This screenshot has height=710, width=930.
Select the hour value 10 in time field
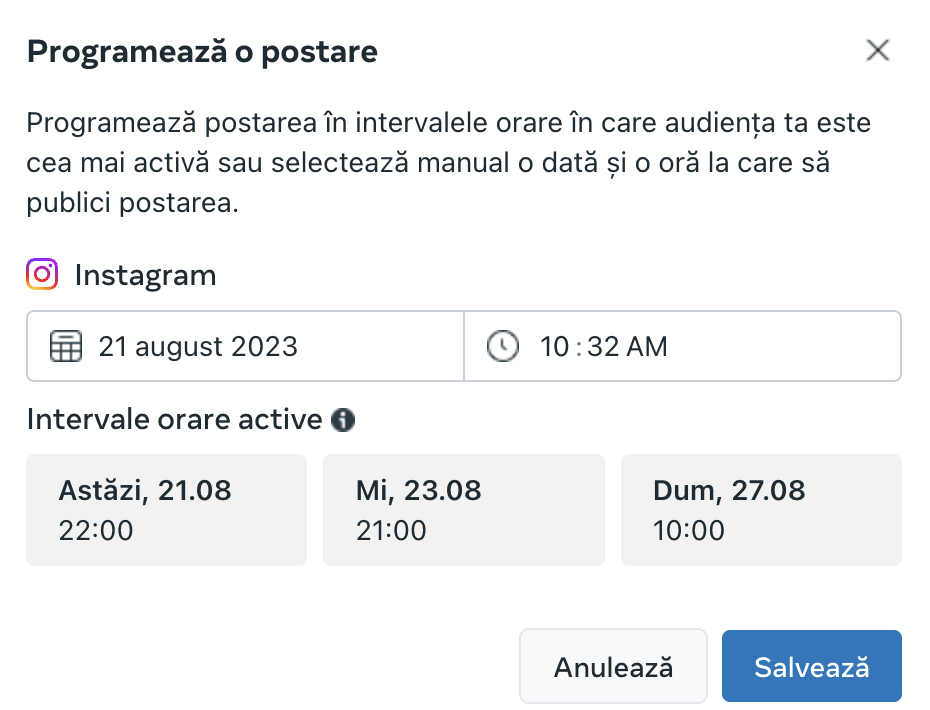(x=555, y=347)
